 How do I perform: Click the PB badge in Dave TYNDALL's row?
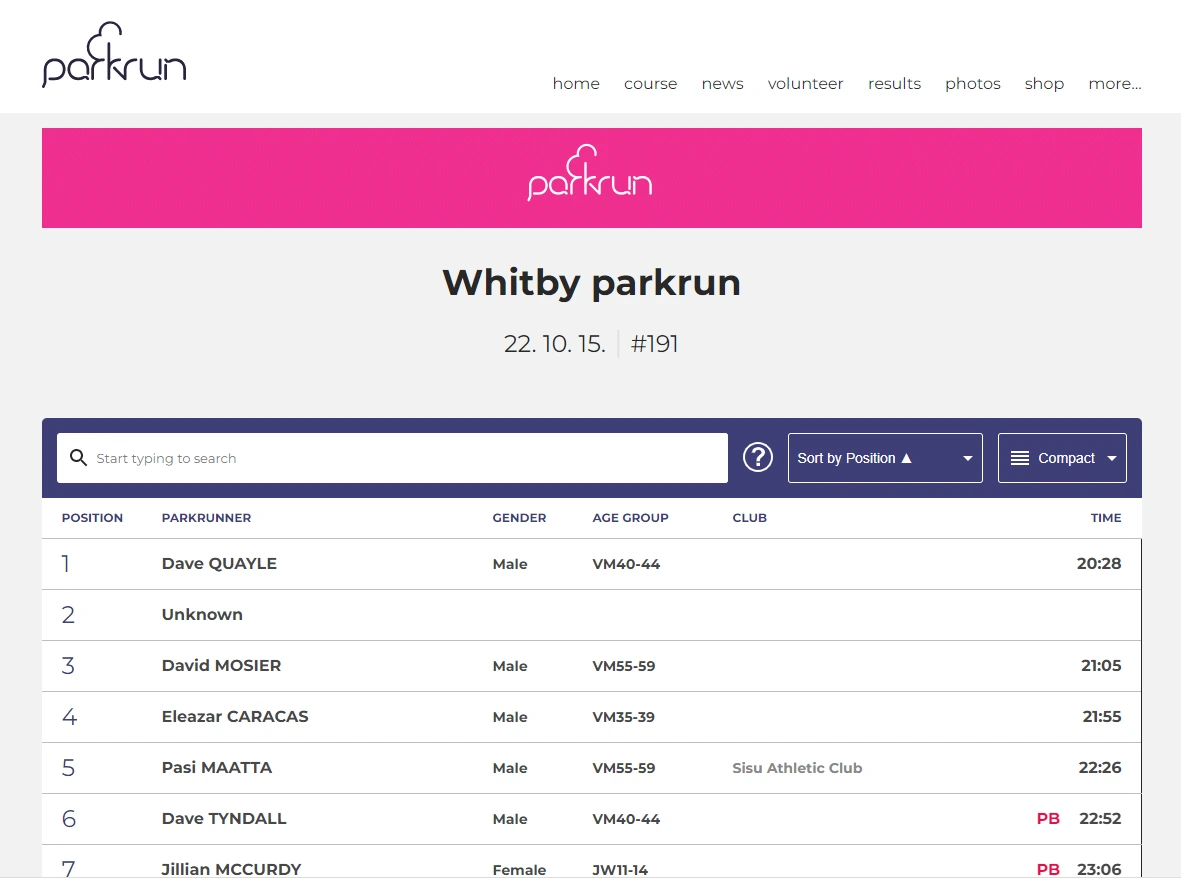click(x=1048, y=819)
